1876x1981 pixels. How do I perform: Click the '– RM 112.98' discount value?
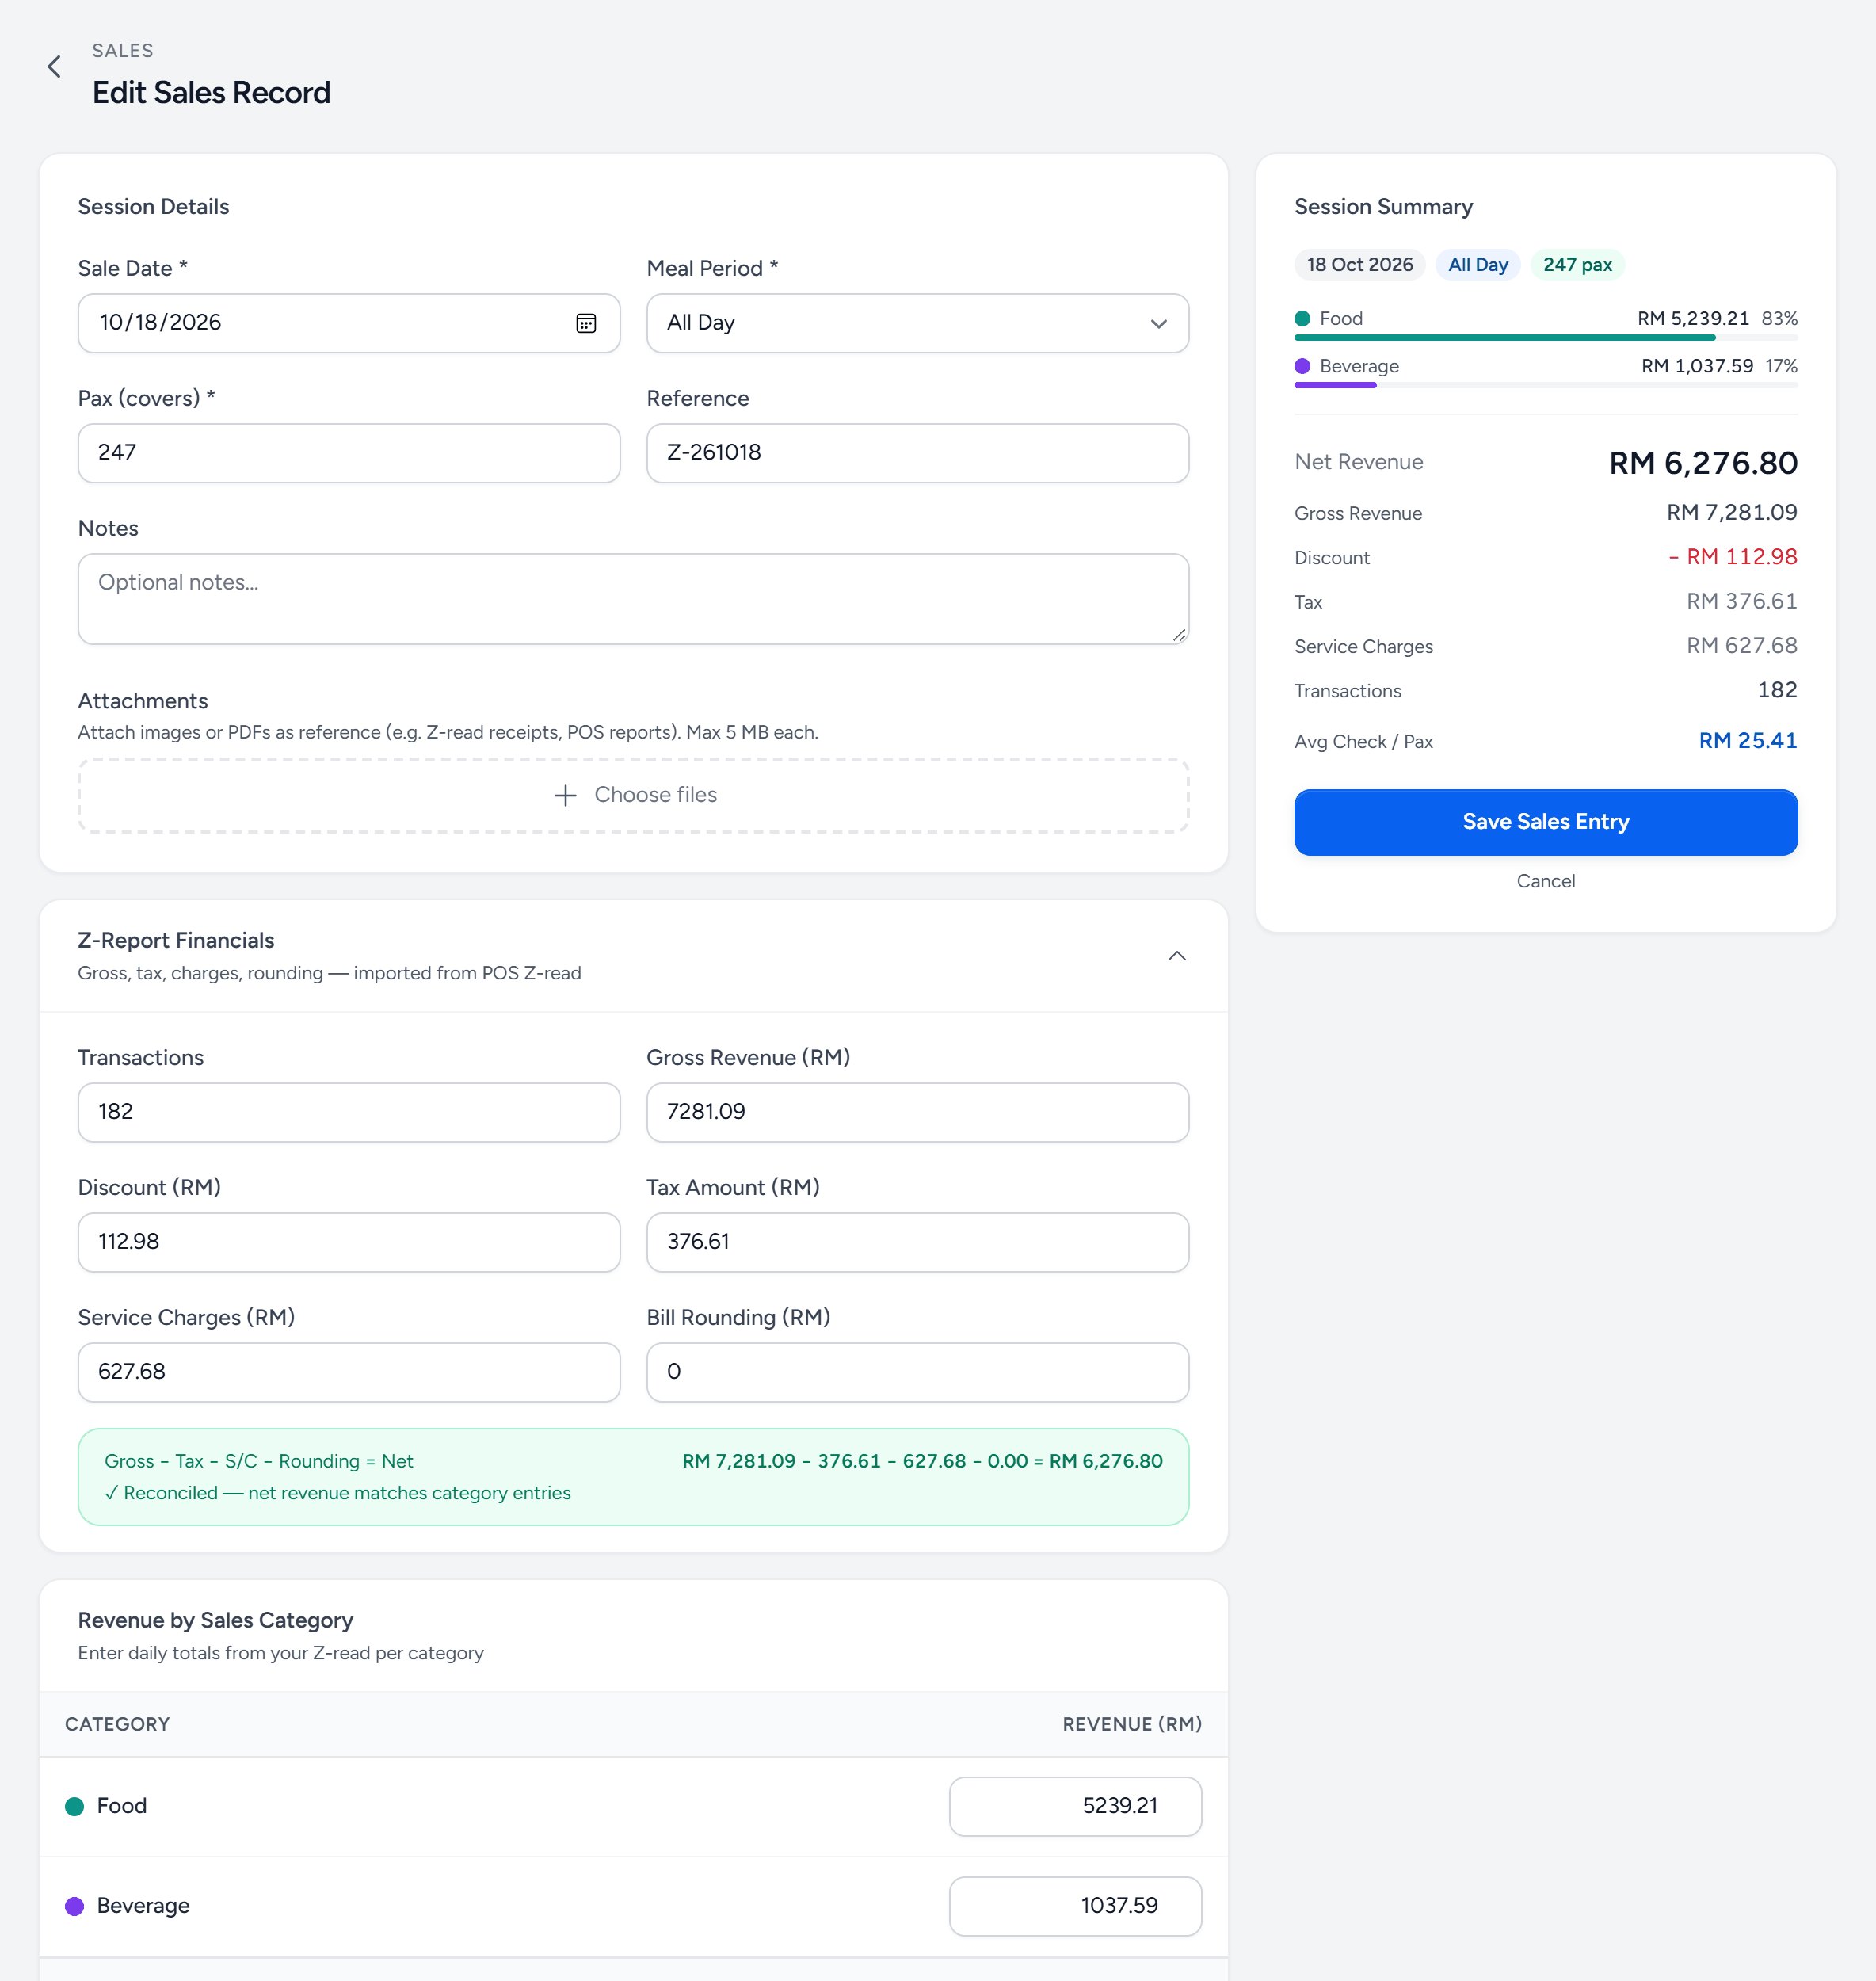(x=1732, y=557)
